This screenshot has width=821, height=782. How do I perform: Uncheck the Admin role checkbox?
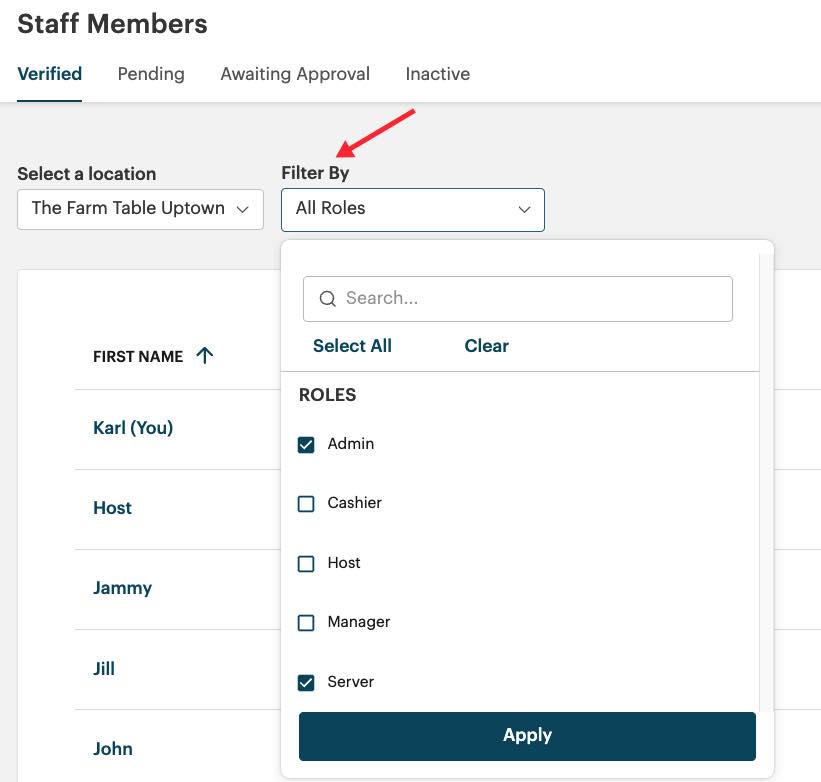pos(307,445)
